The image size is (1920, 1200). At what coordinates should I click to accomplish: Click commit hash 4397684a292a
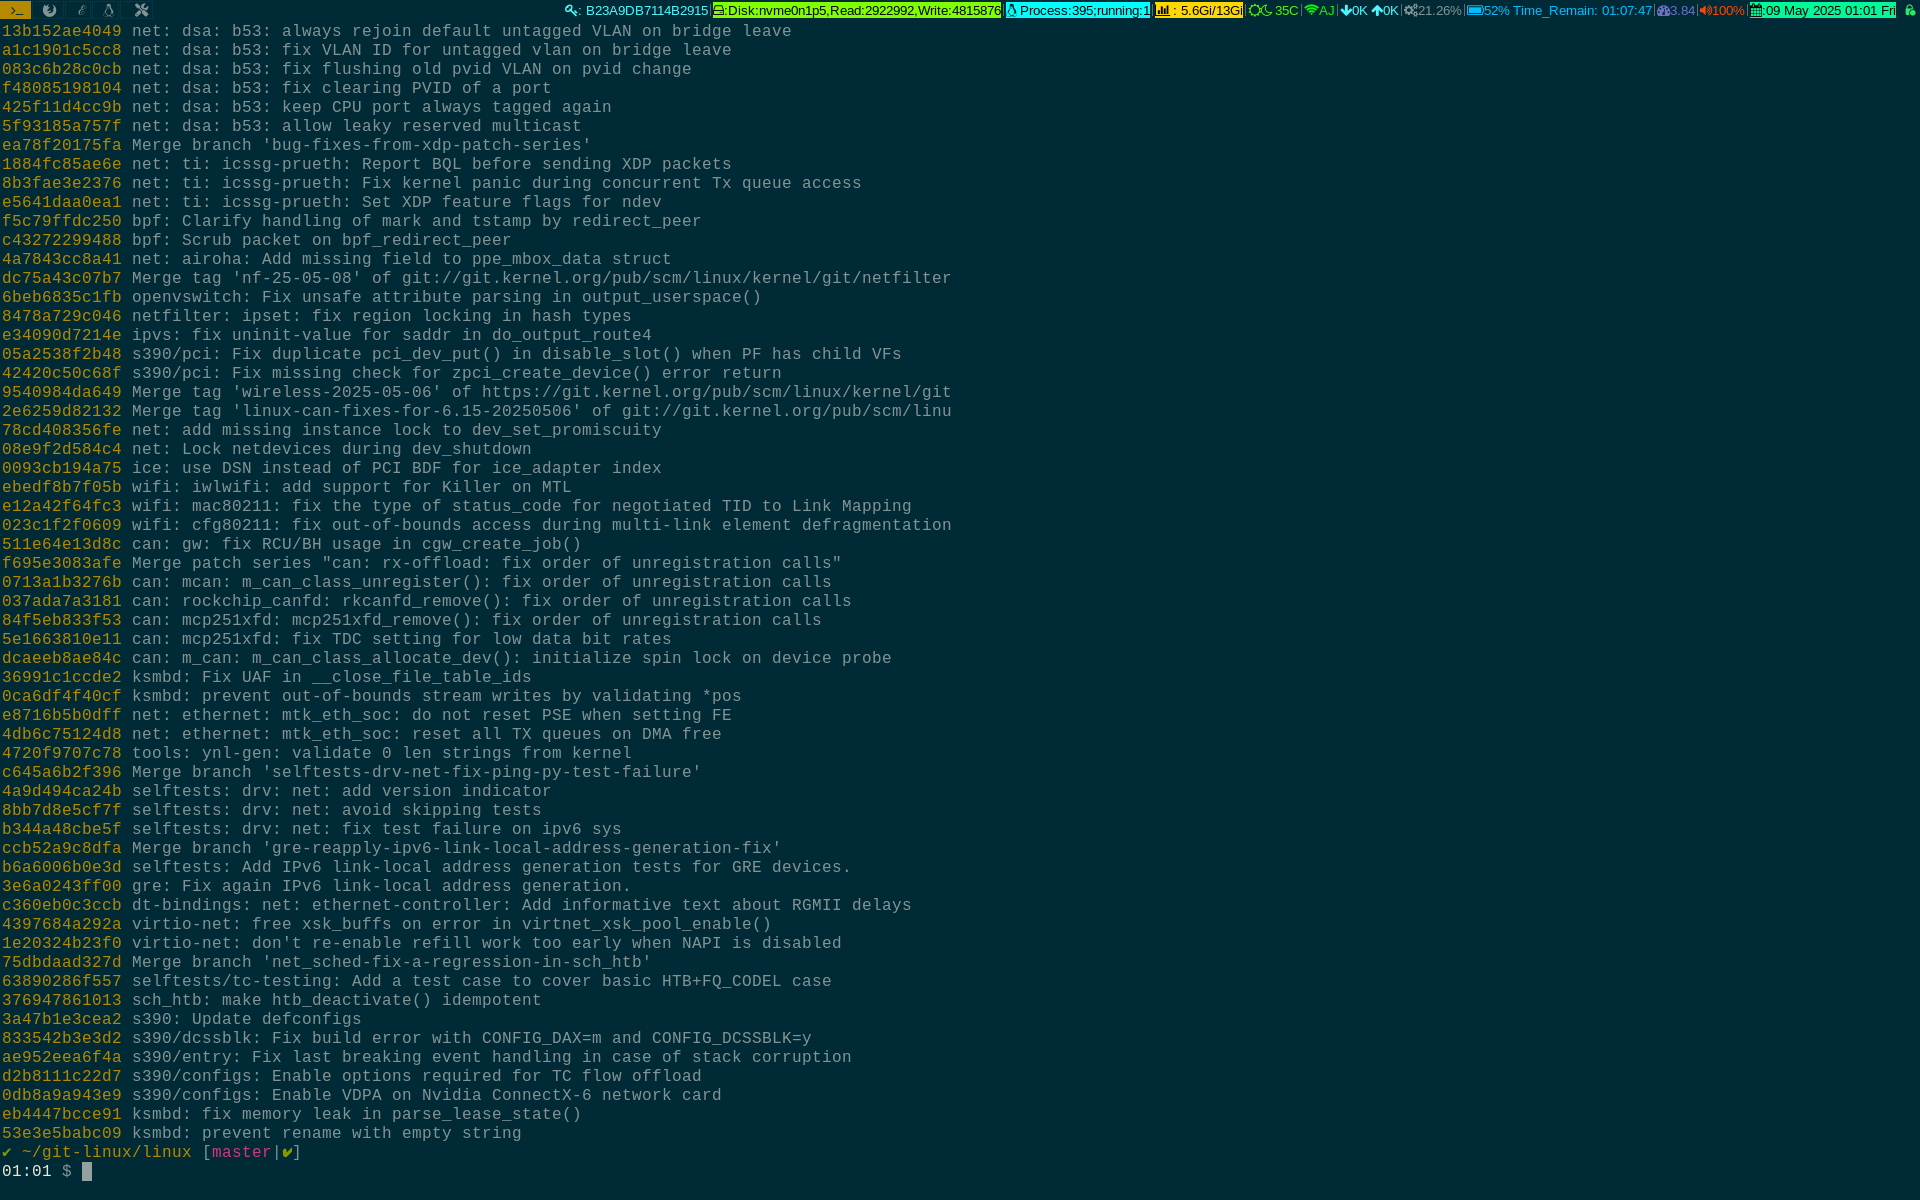[61, 924]
